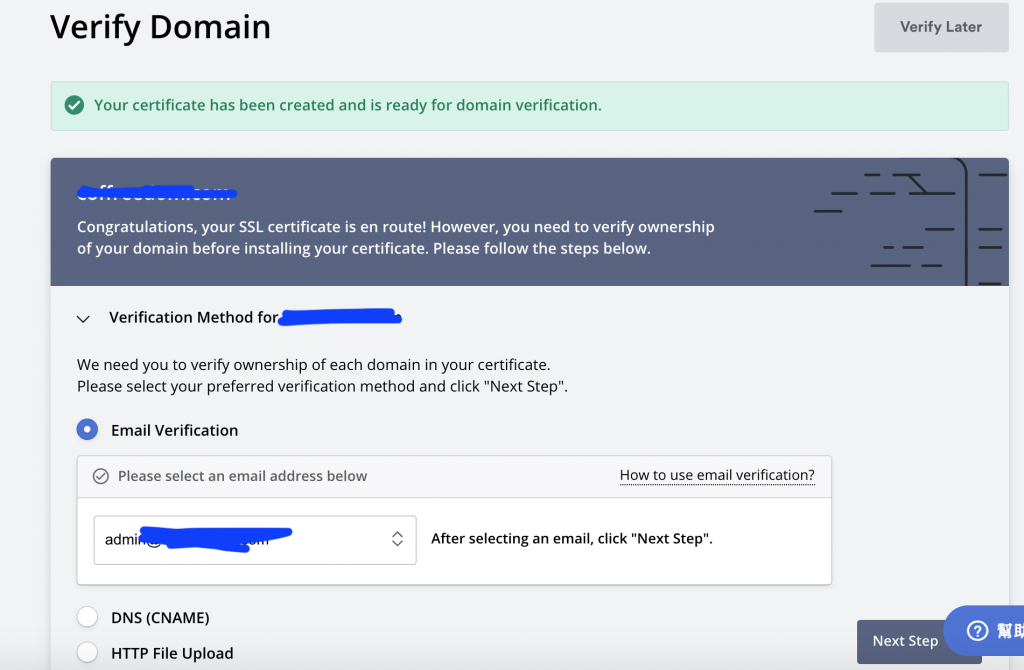
Task: Click the green checkmark success icon
Action: (x=74, y=105)
